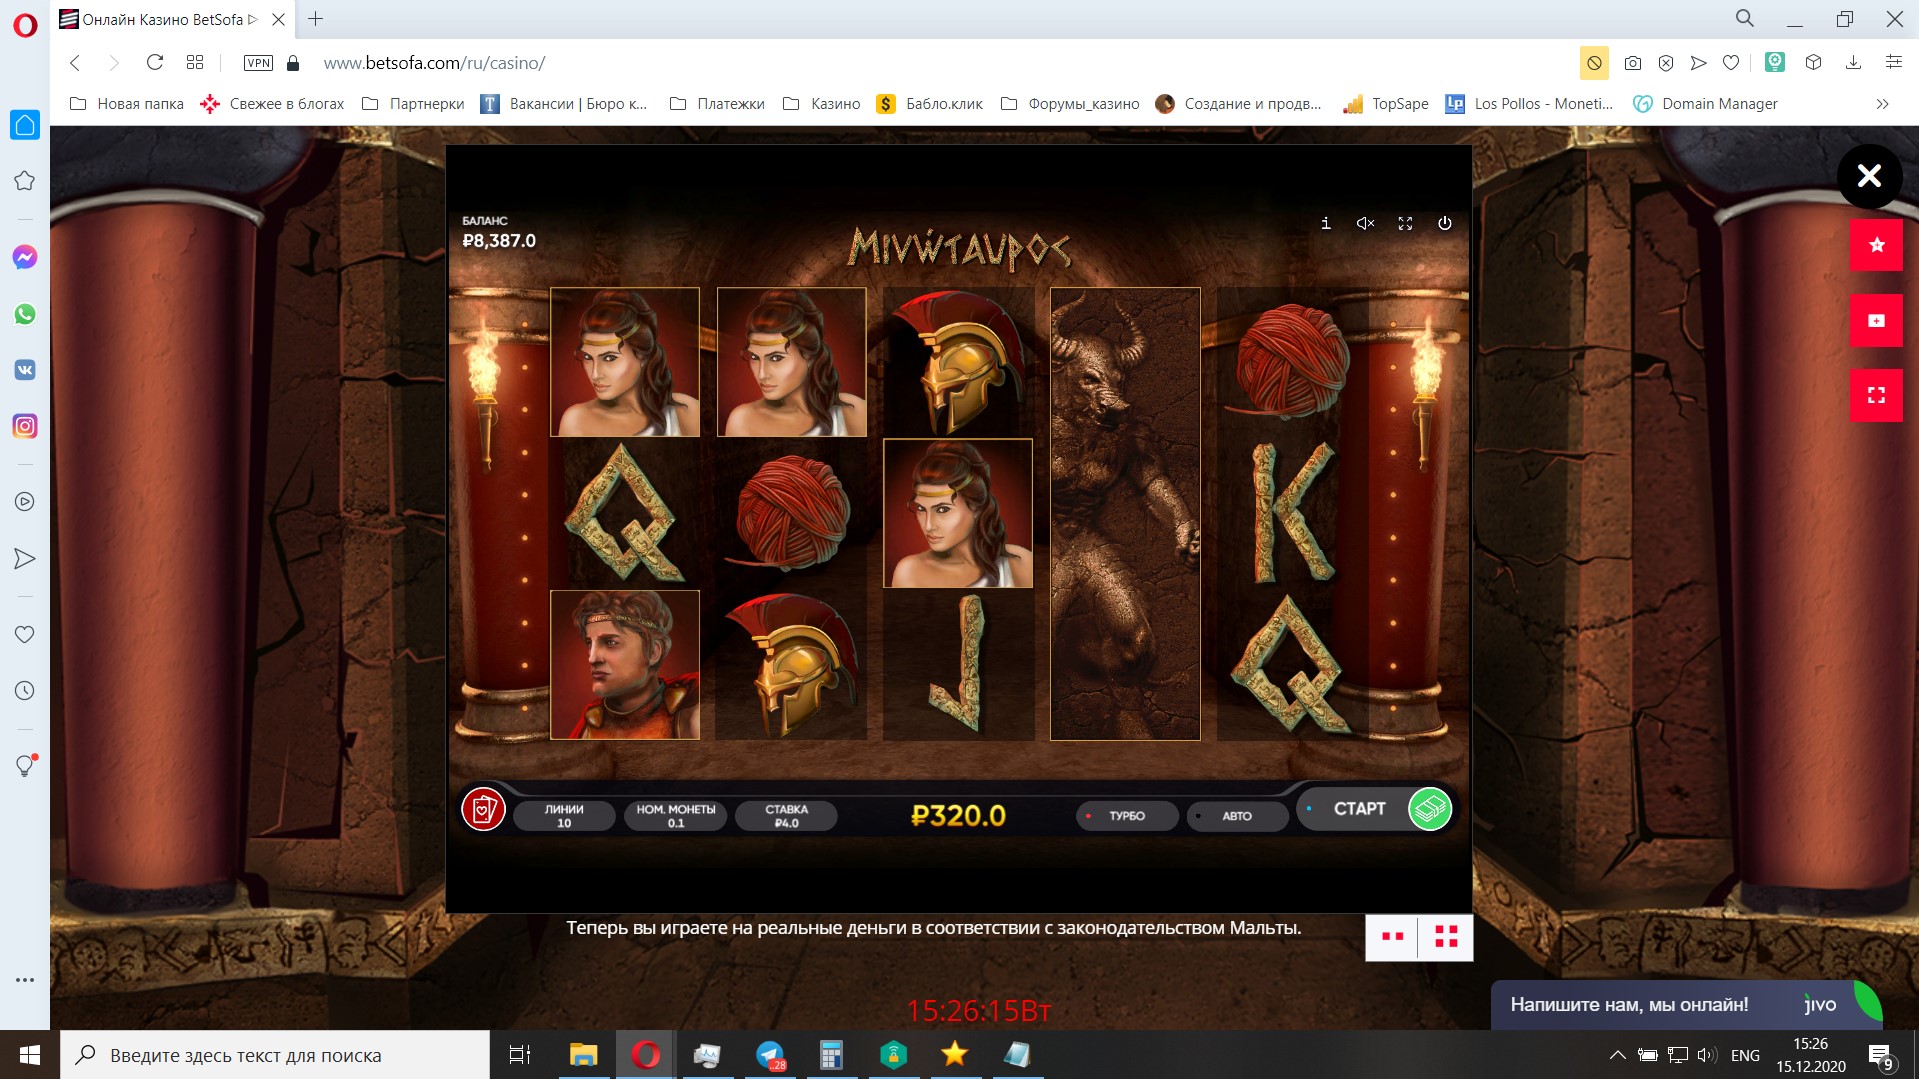This screenshot has height=1079, width=1919.
Task: Toggle АВТО autoplay mode
Action: click(1237, 816)
